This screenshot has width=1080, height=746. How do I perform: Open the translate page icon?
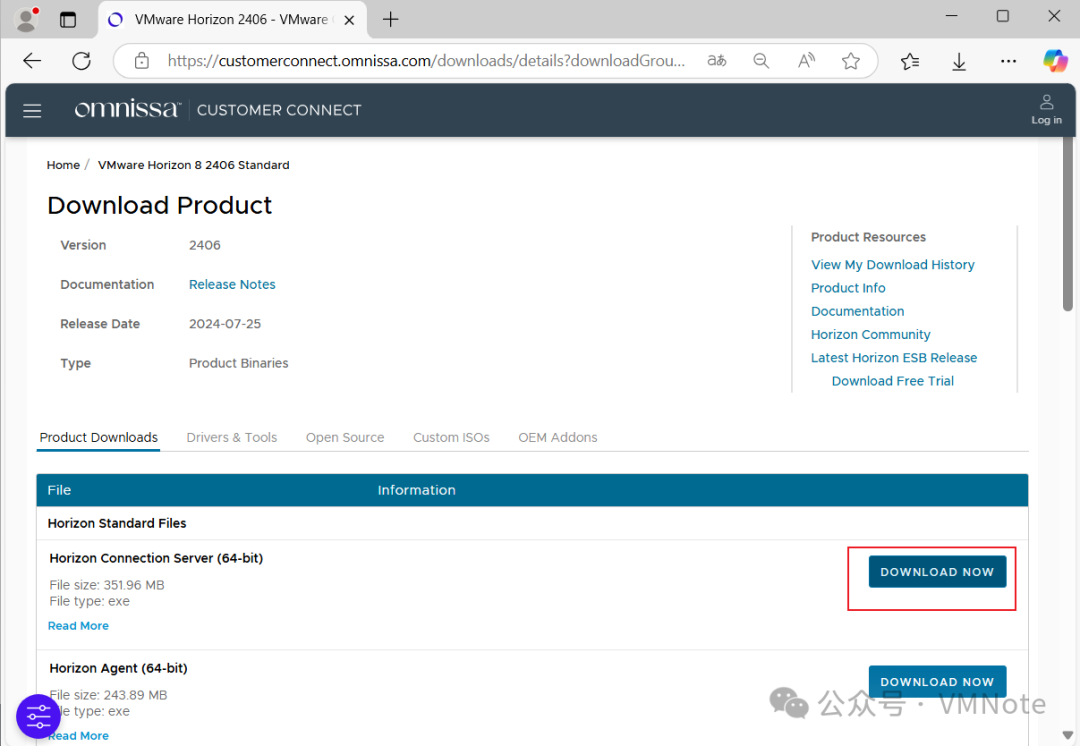pos(717,61)
